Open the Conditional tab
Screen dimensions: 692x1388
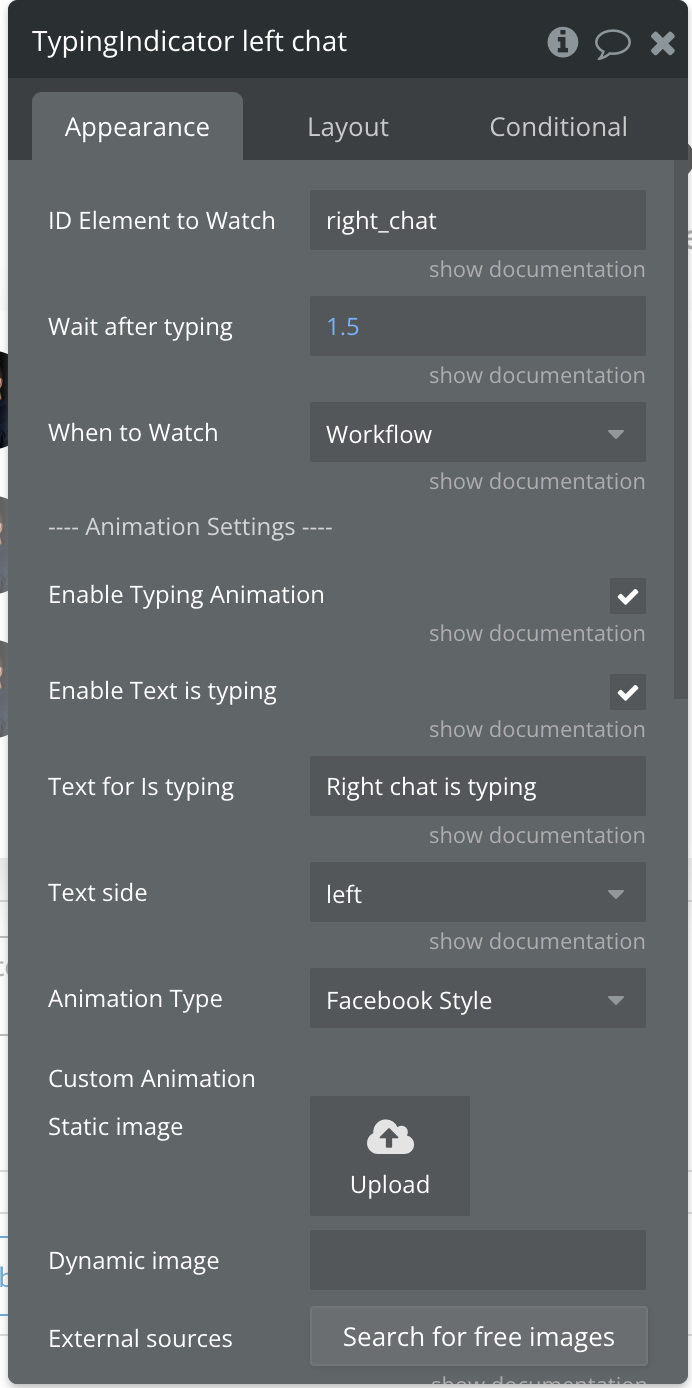(x=558, y=127)
